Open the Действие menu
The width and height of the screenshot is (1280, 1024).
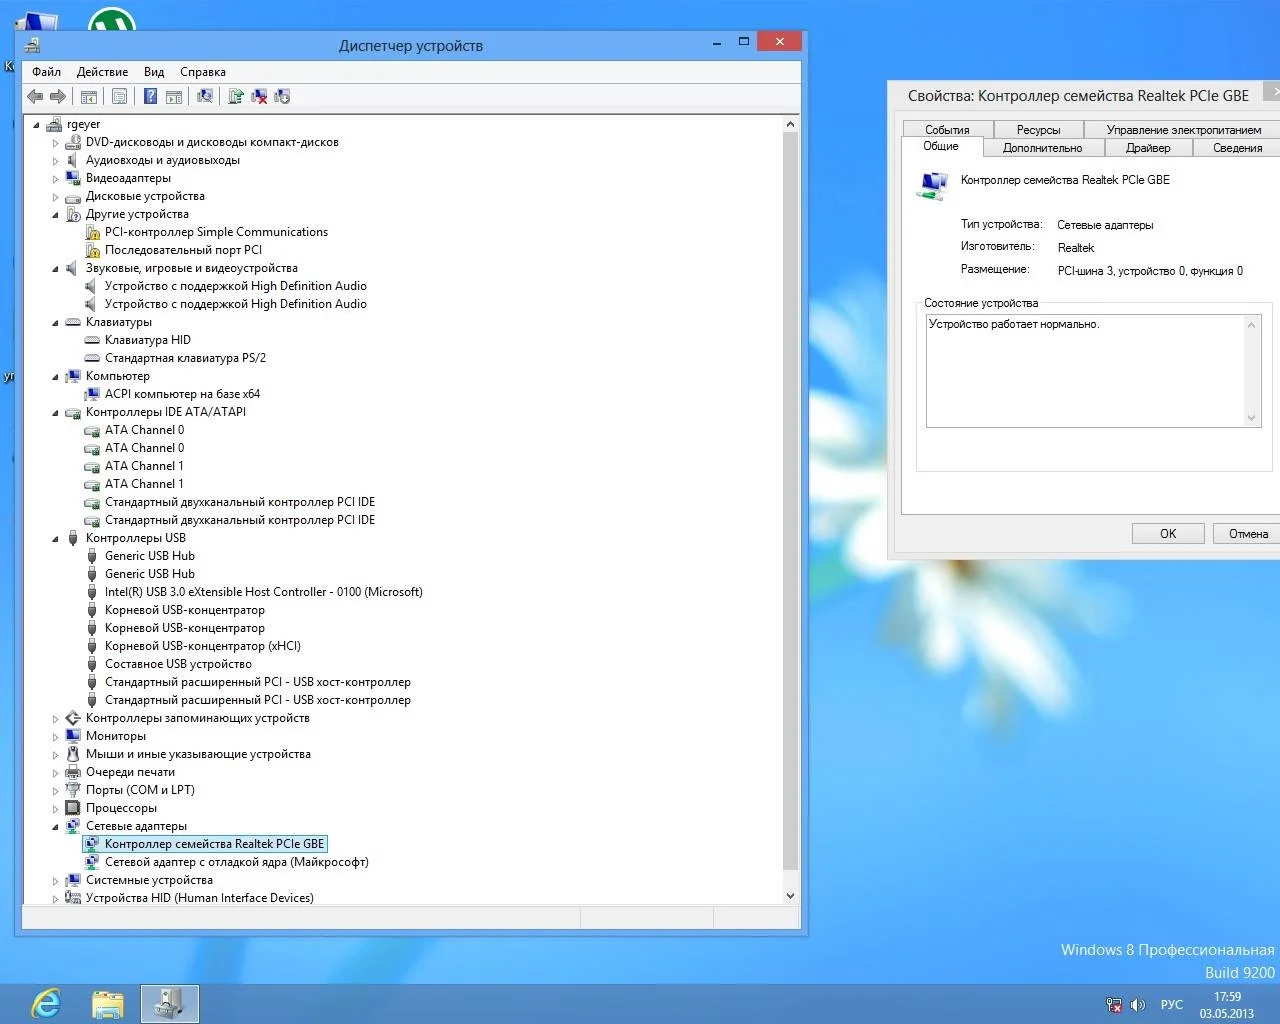click(x=102, y=72)
